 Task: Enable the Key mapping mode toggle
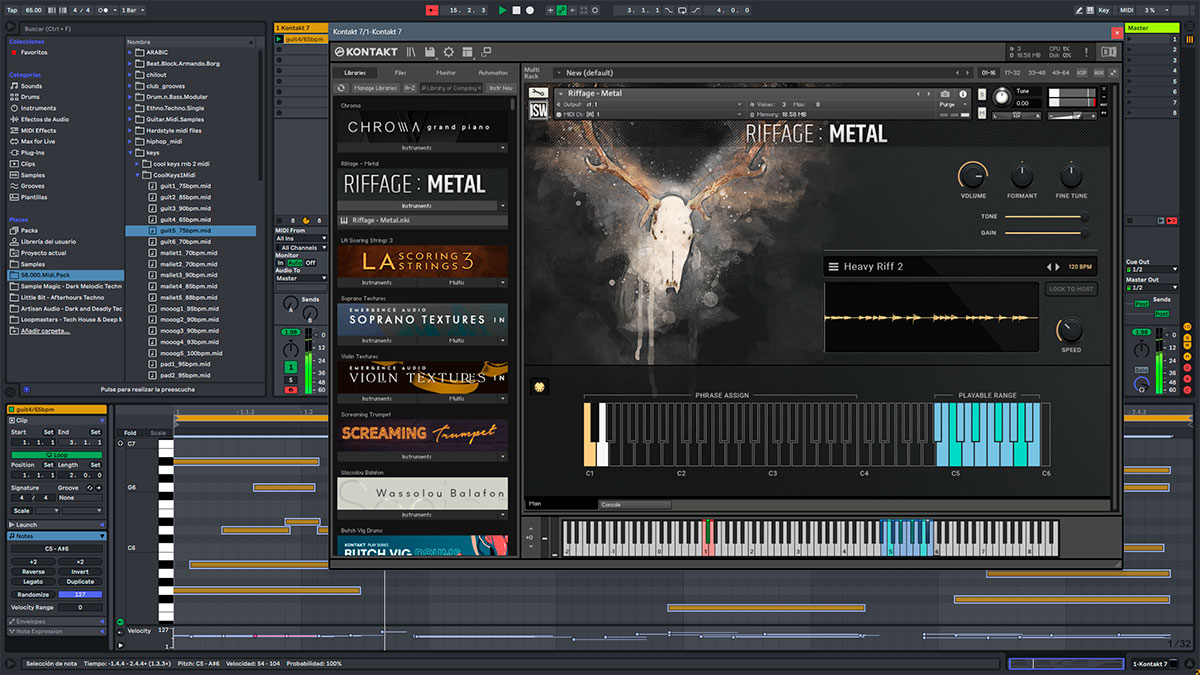click(1103, 10)
